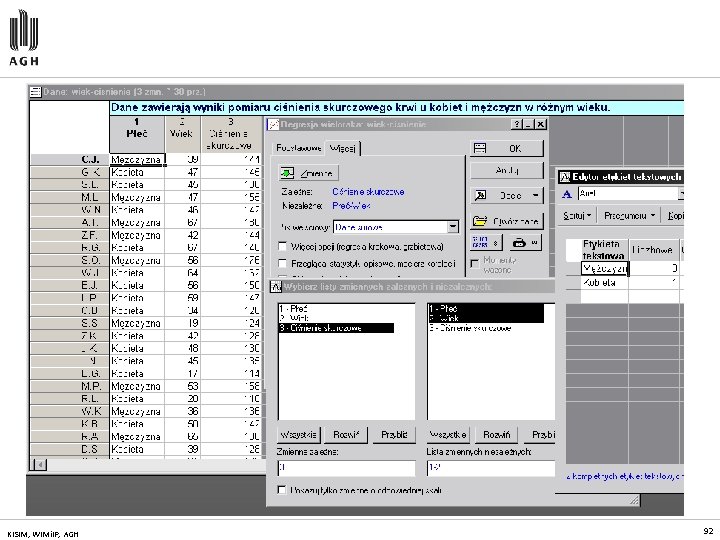Click the spreadsheet icon in the Dane window title
Image resolution: width=720 pixels, height=540 pixels.
tap(35, 92)
